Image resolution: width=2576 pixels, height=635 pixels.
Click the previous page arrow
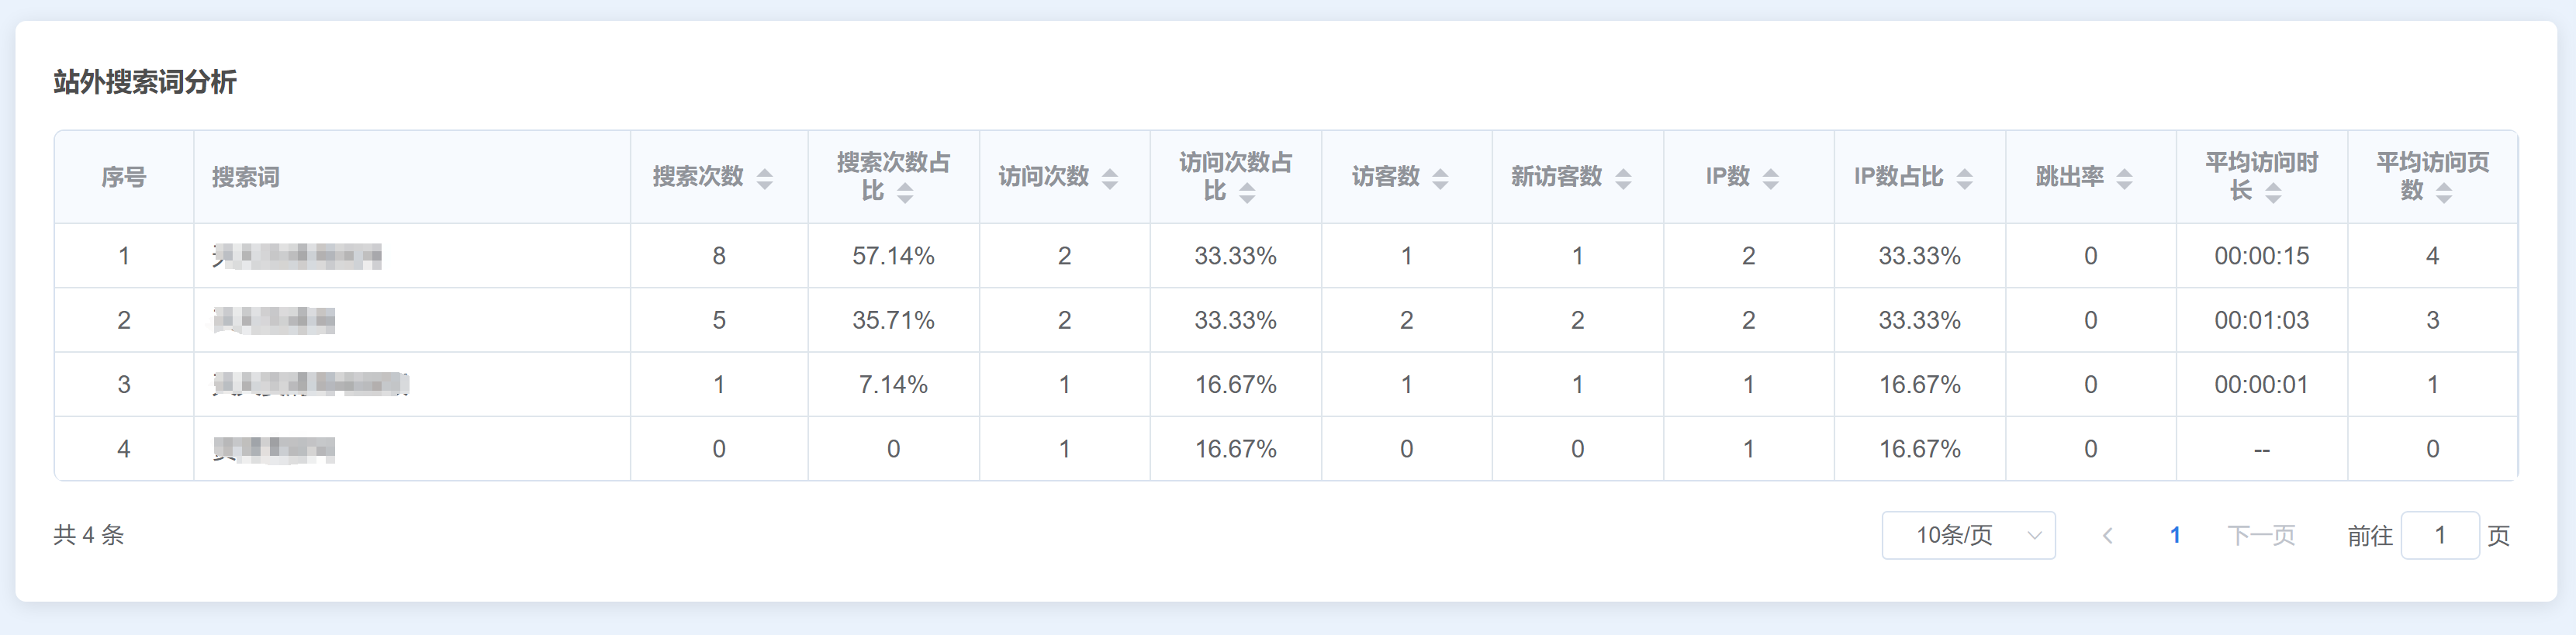pos(2107,535)
